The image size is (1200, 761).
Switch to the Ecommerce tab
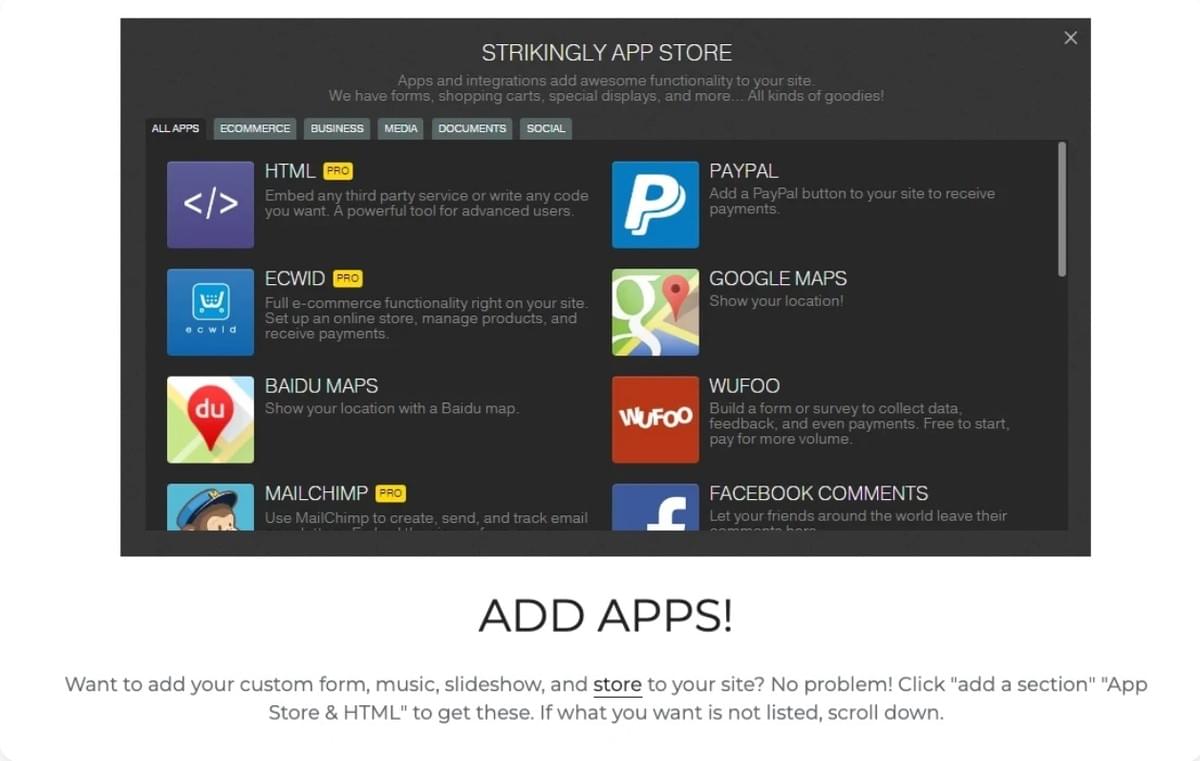tap(255, 128)
